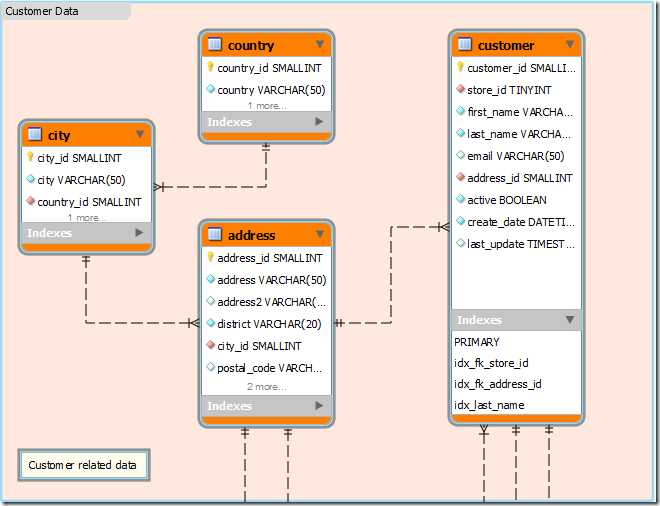Collapse the address table with header arrow
Viewport: 660px width, 506px height.
320,234
